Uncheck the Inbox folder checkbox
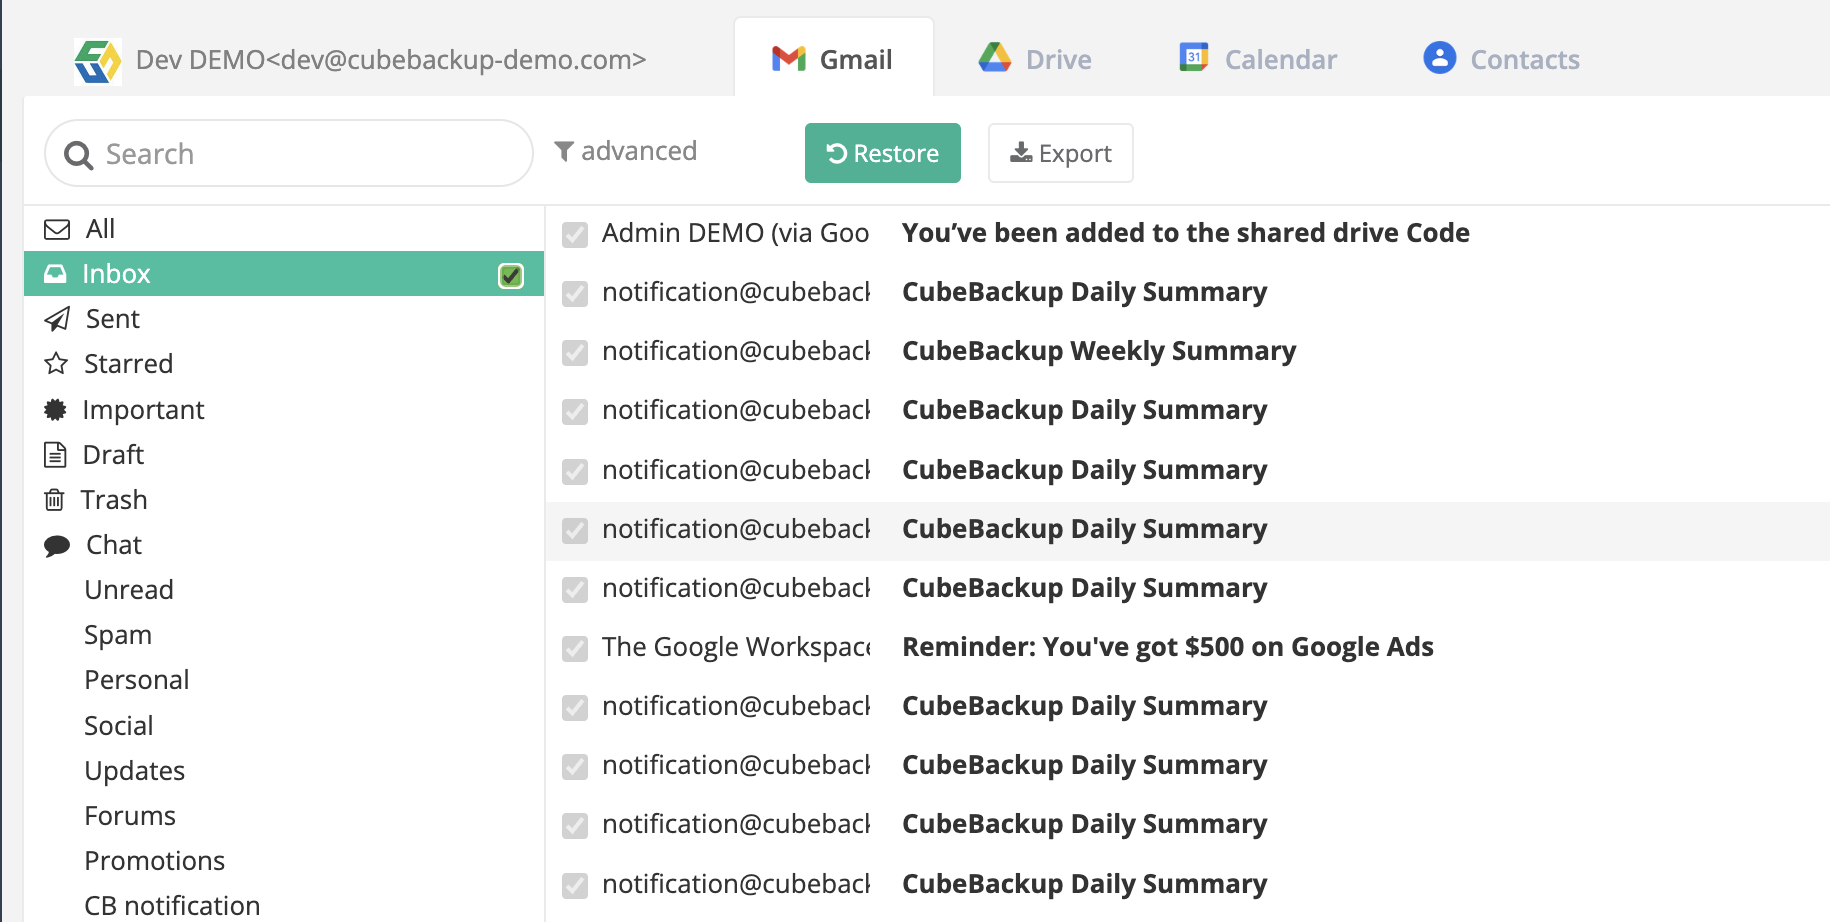This screenshot has width=1830, height=922. (x=511, y=275)
